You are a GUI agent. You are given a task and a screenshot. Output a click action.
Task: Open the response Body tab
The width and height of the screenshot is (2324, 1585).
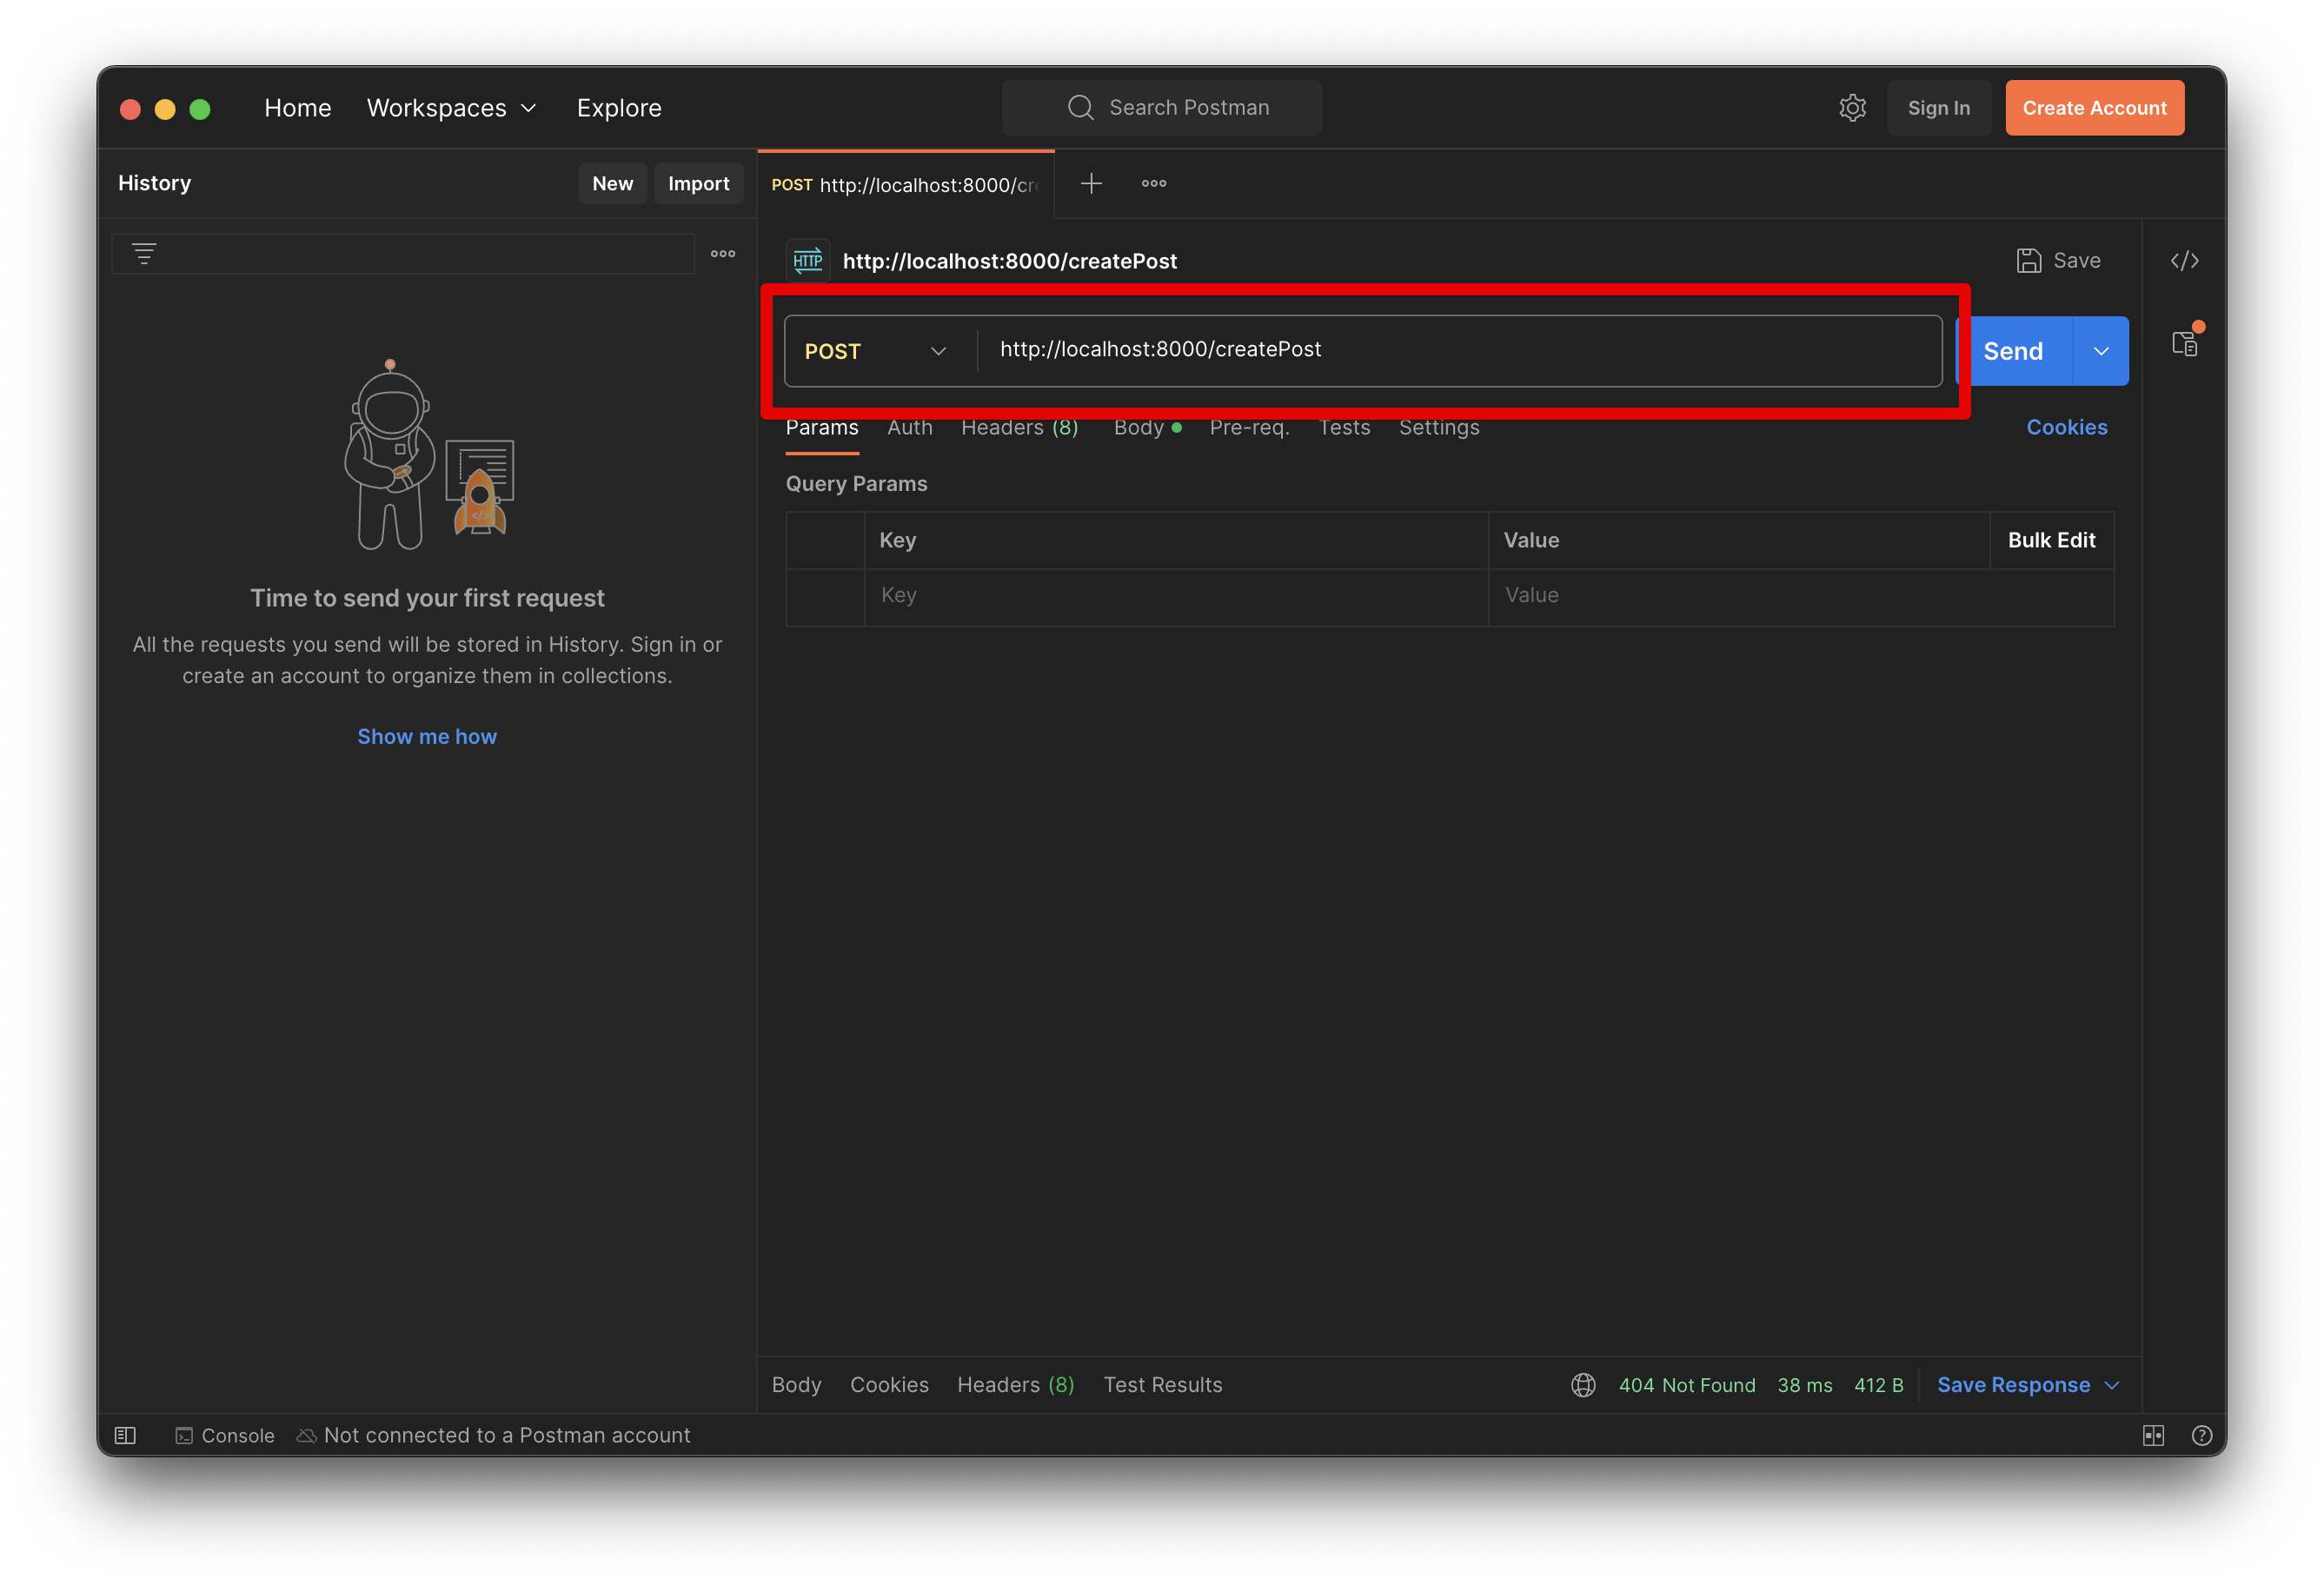point(797,1385)
